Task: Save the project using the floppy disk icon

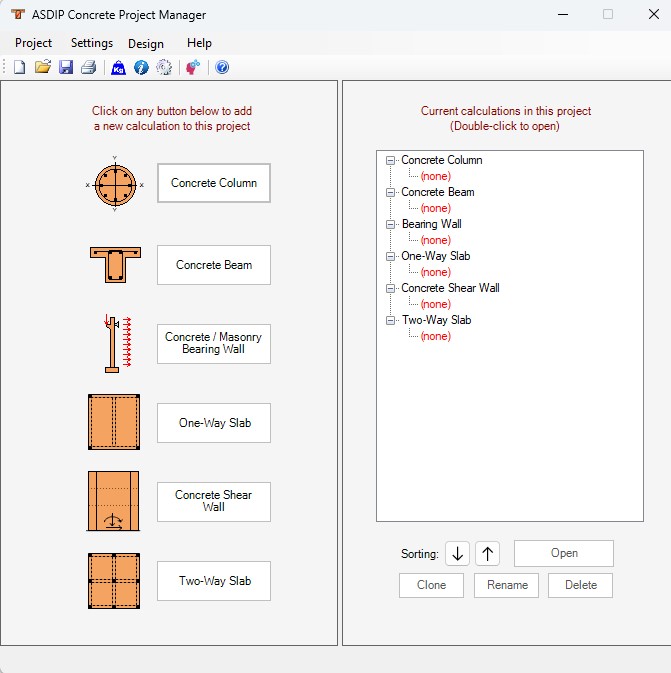Action: pos(66,67)
